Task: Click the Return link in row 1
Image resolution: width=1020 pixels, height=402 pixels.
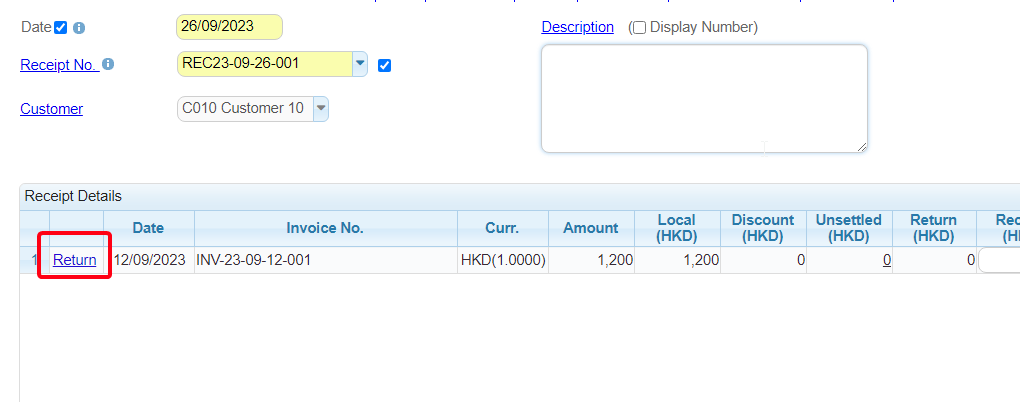Action: click(x=75, y=260)
